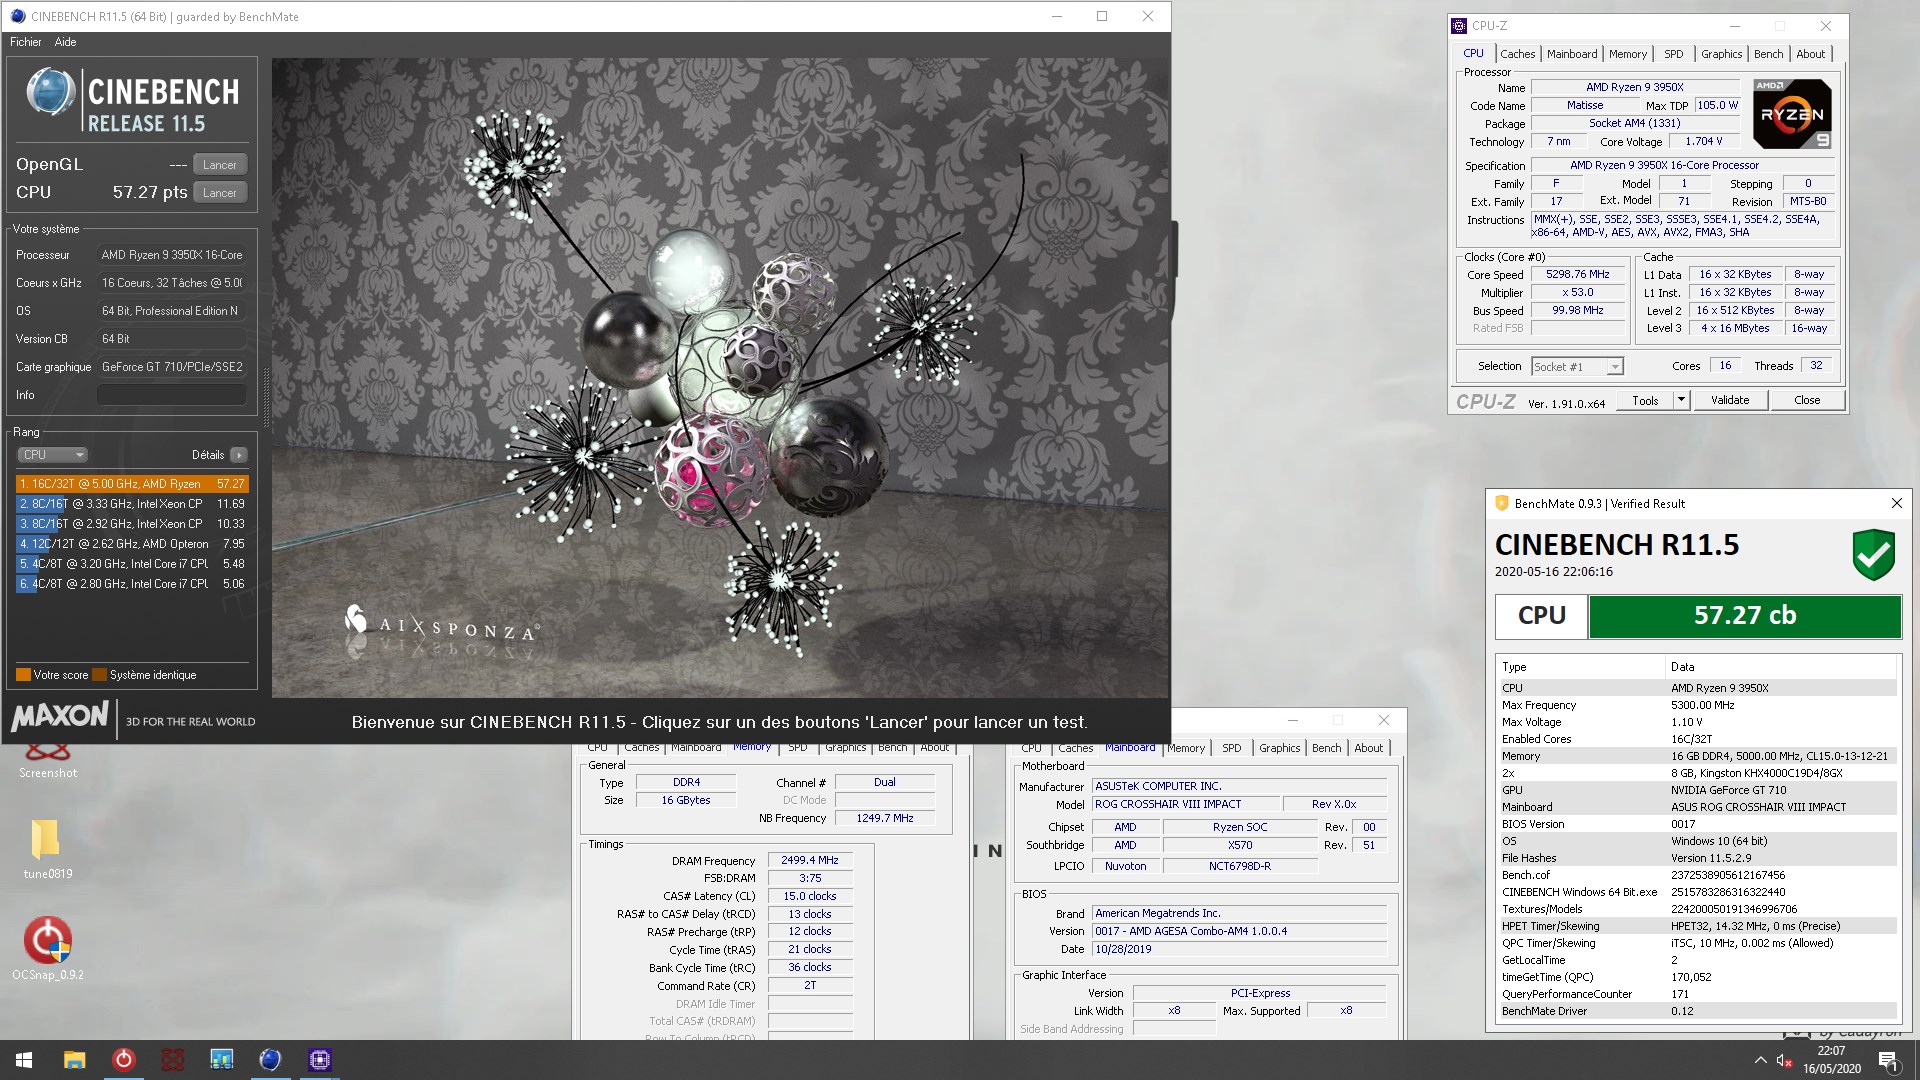Open the taskbar clock showing 22:07
The width and height of the screenshot is (1920, 1080).
click(1831, 1060)
